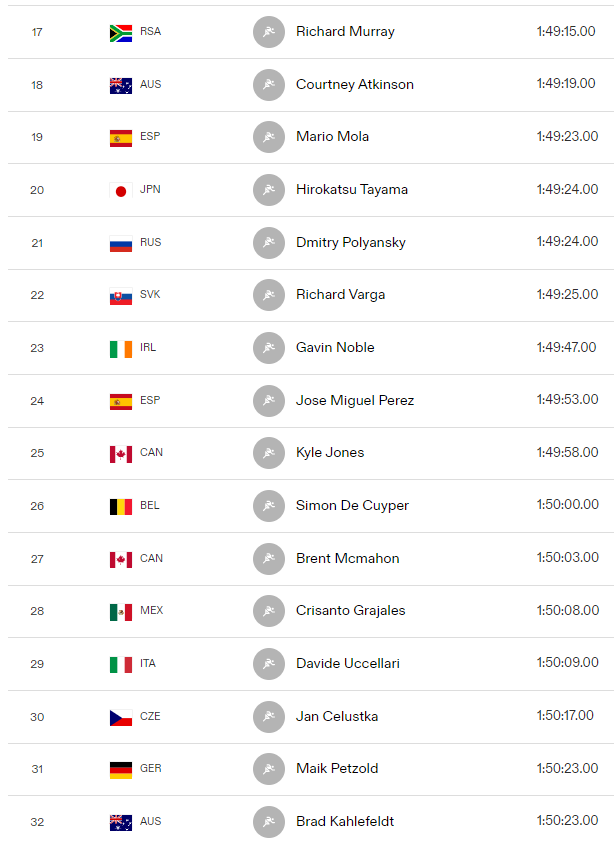Click Simon De Cuyper's avatar icon
The image size is (614, 847).
(x=268, y=506)
